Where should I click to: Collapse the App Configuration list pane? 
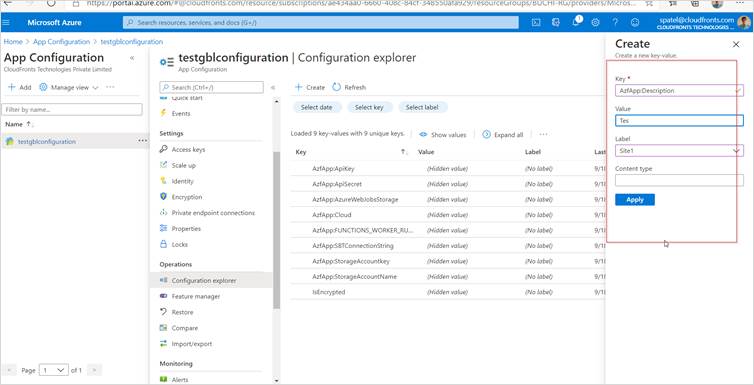[x=132, y=58]
